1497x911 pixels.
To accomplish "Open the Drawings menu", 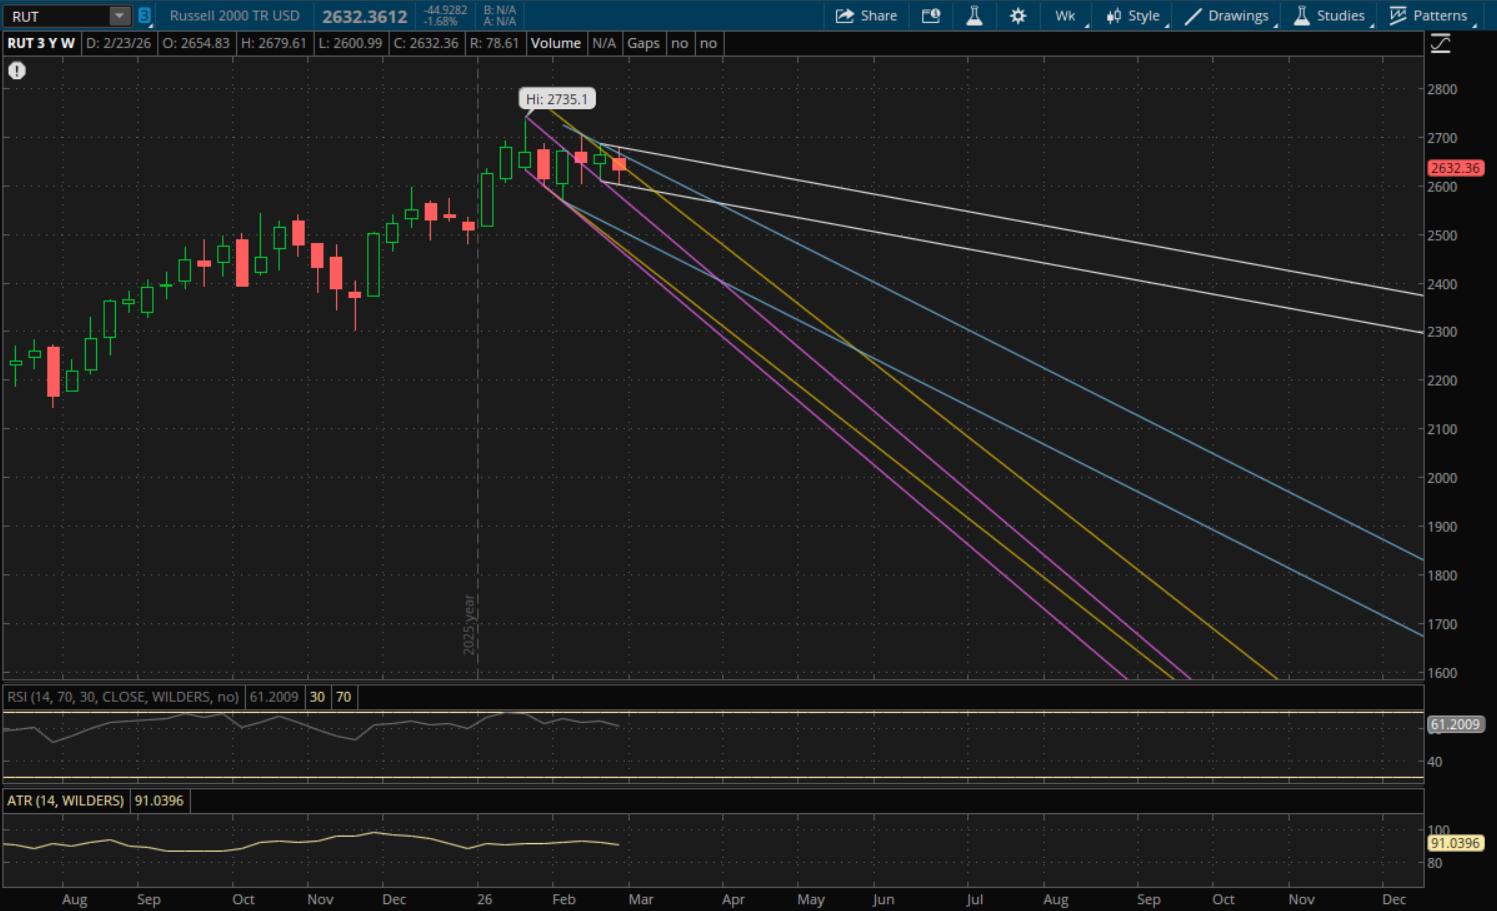I will pos(1227,16).
